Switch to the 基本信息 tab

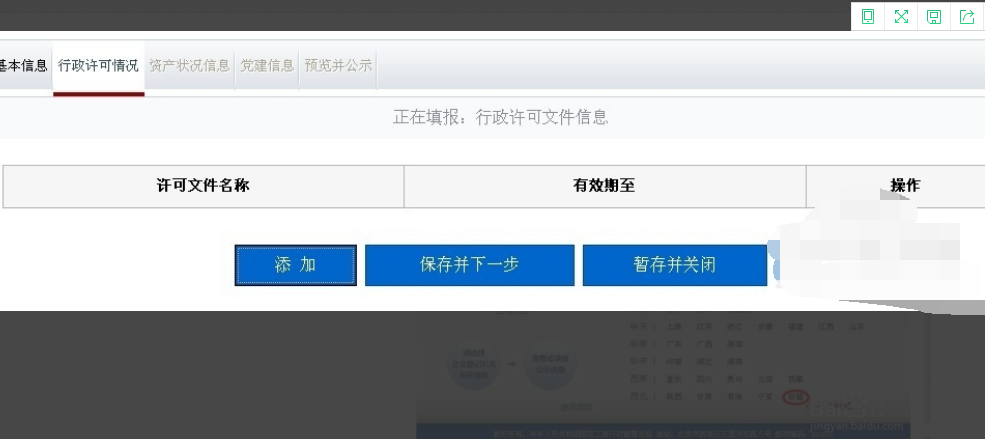24,65
